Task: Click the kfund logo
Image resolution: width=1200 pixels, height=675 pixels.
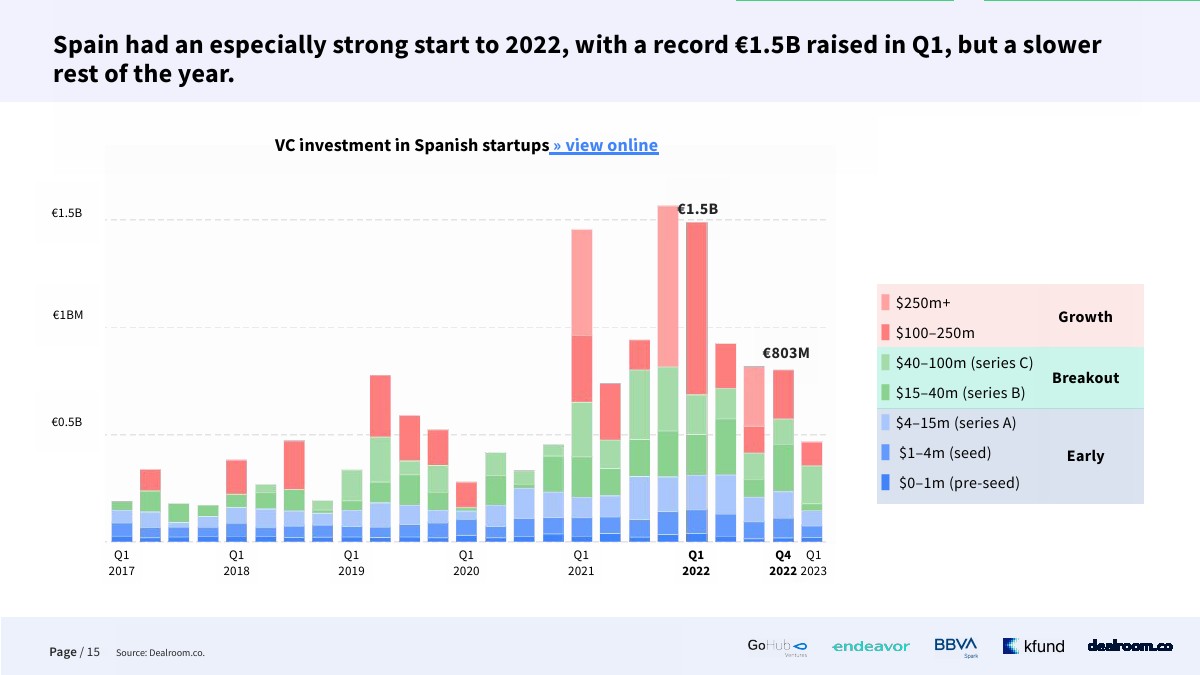Action: click(1034, 647)
